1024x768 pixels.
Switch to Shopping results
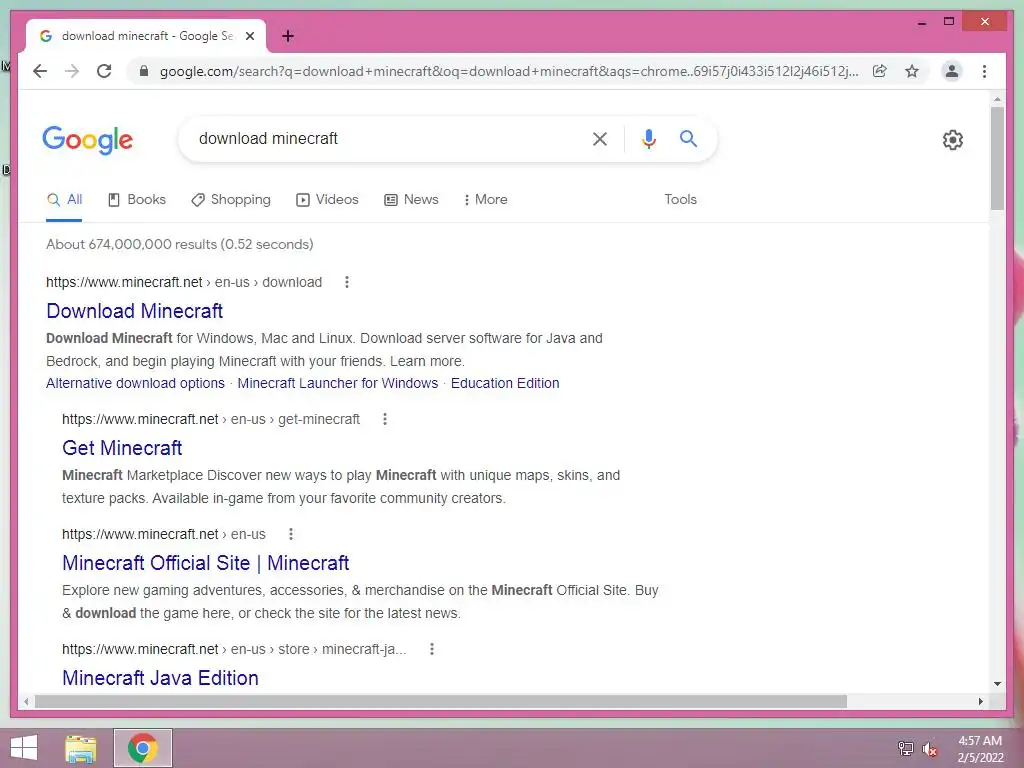[x=231, y=200]
